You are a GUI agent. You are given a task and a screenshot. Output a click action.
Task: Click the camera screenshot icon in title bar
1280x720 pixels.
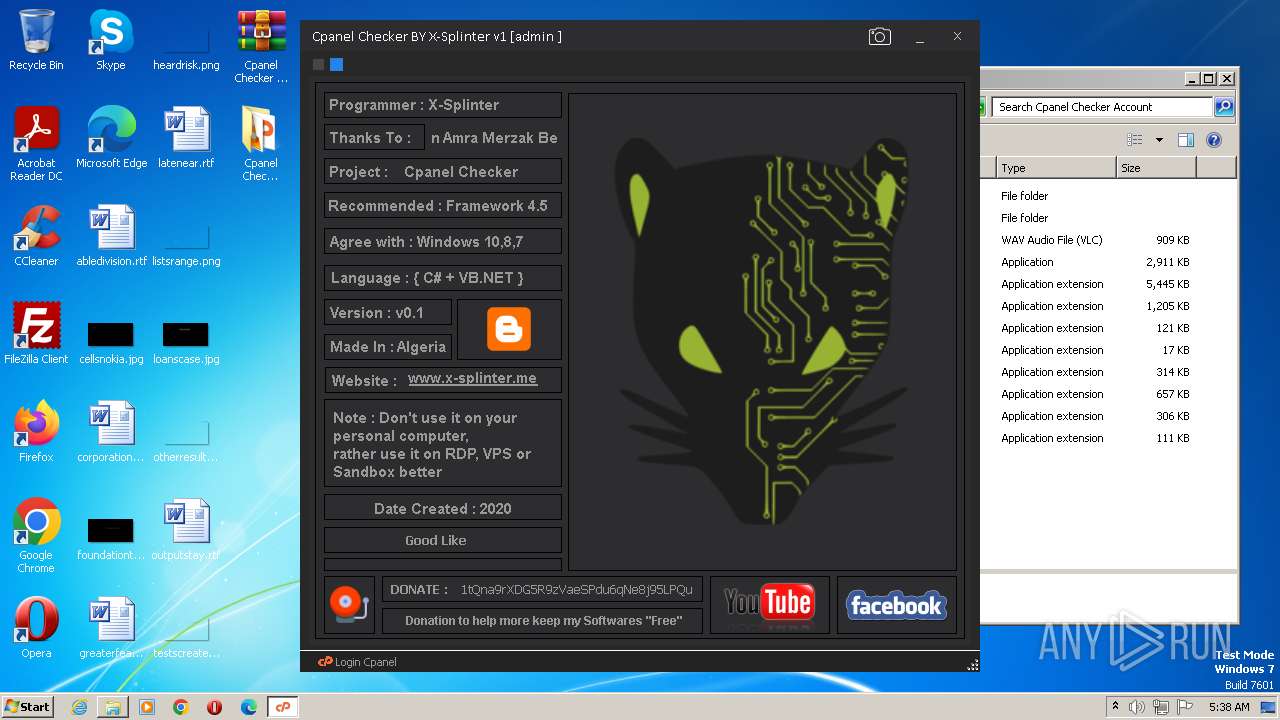tap(879, 37)
